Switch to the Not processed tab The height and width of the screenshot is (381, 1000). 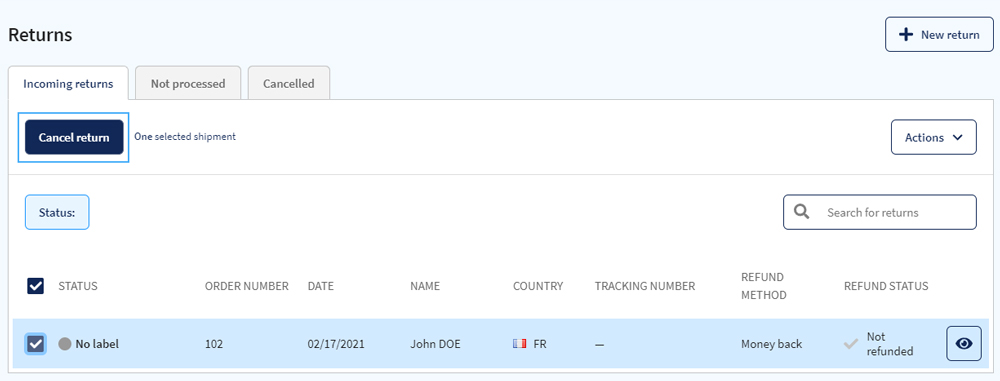pyautogui.click(x=188, y=84)
